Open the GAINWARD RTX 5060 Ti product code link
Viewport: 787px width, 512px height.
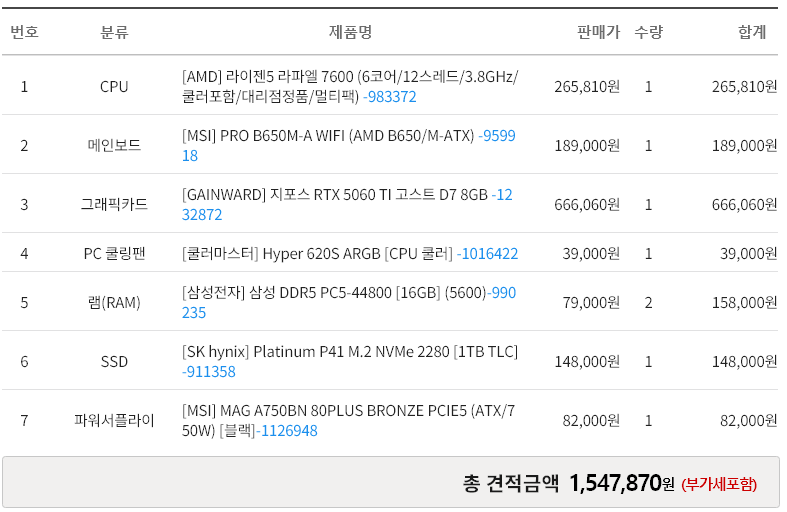(x=501, y=195)
